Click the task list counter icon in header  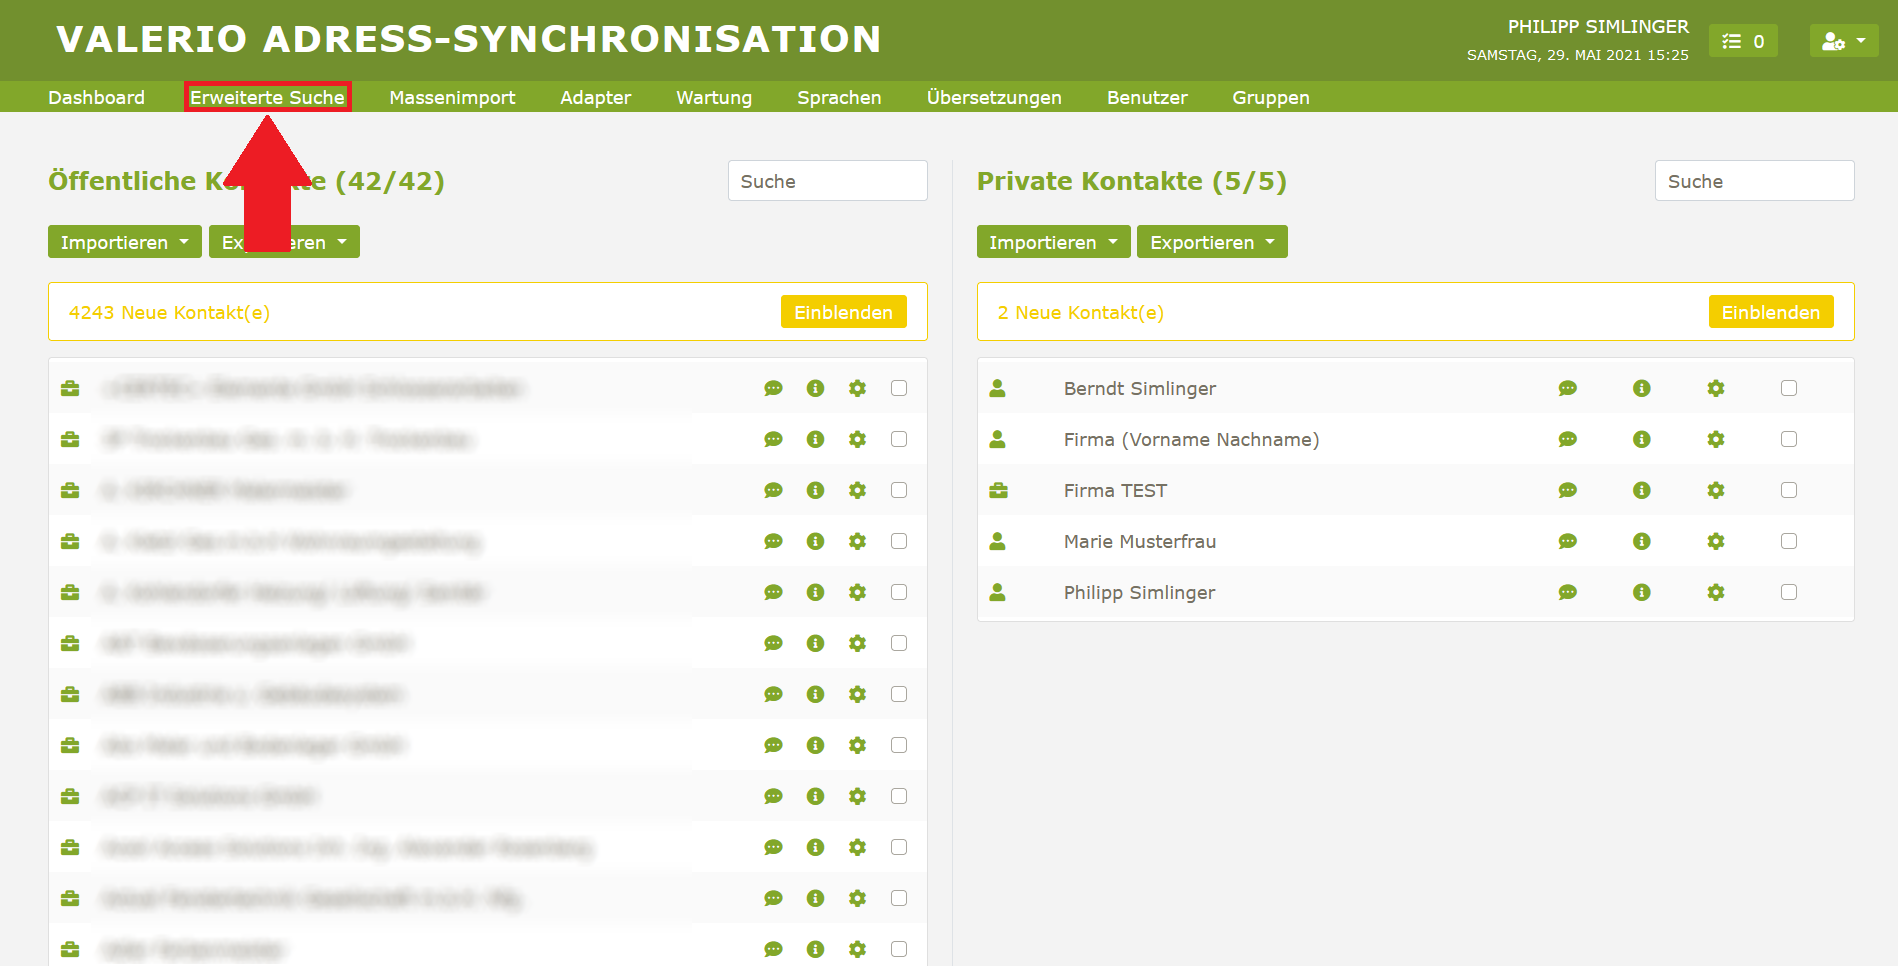[1742, 41]
